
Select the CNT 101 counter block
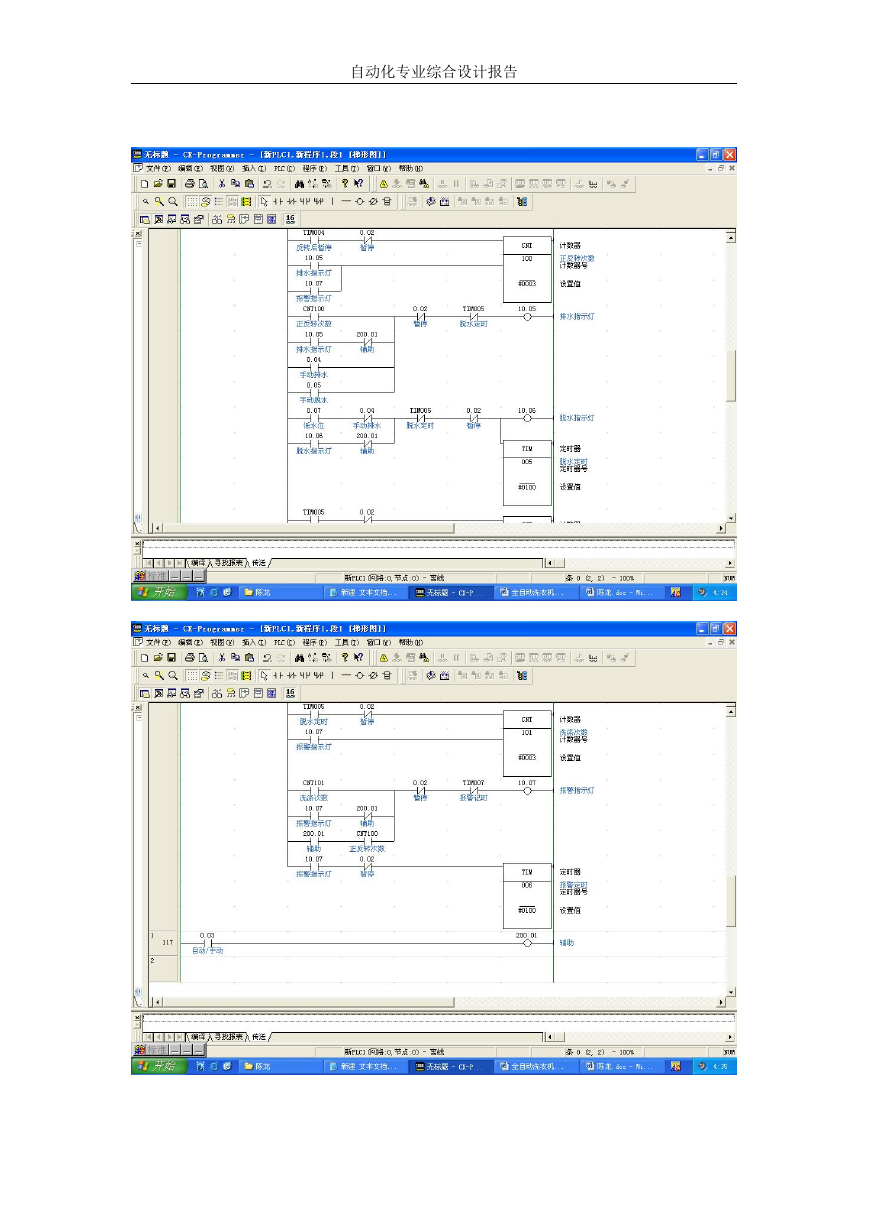(x=527, y=744)
